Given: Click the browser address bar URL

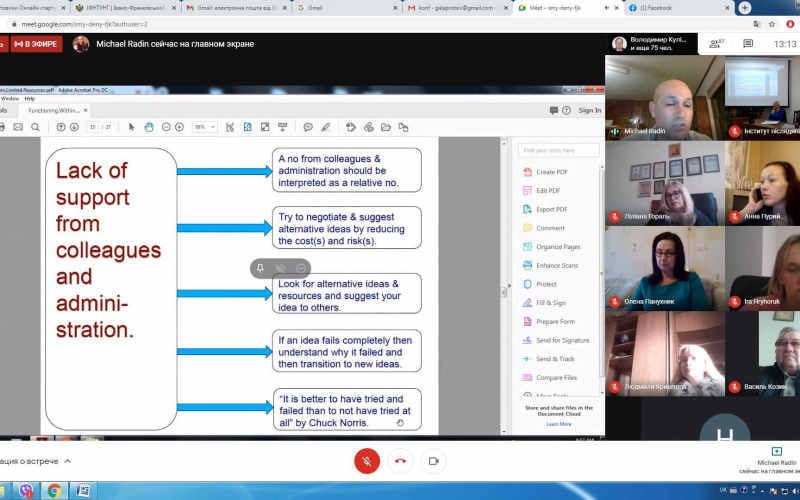Looking at the screenshot, I should pos(84,24).
